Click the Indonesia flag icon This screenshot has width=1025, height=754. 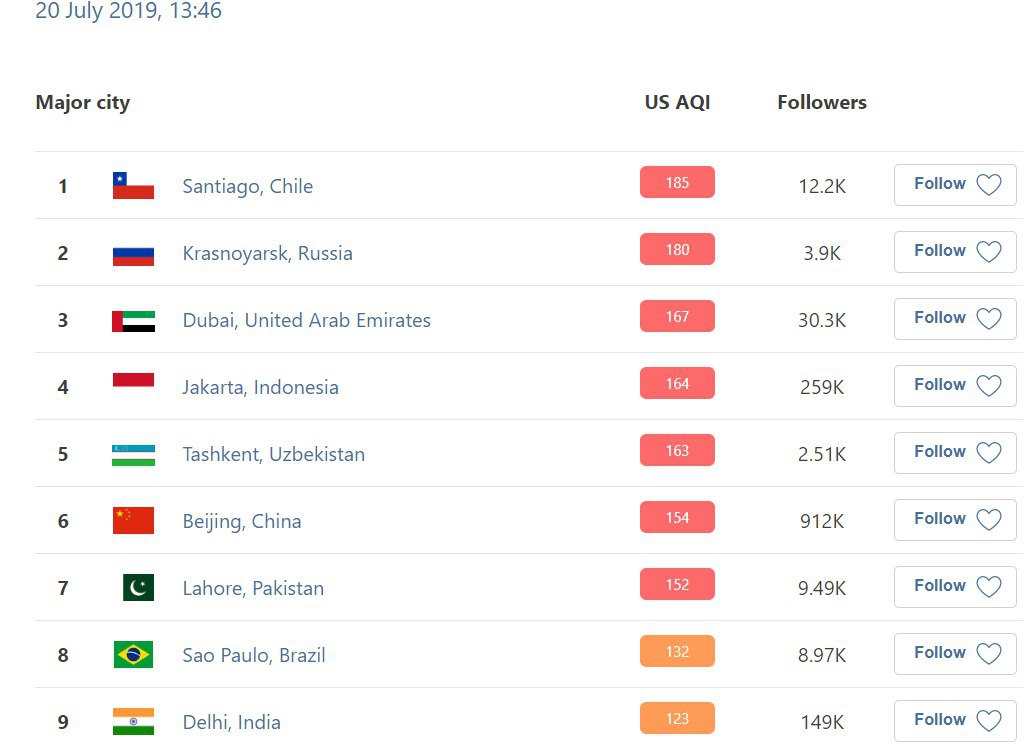click(x=133, y=381)
